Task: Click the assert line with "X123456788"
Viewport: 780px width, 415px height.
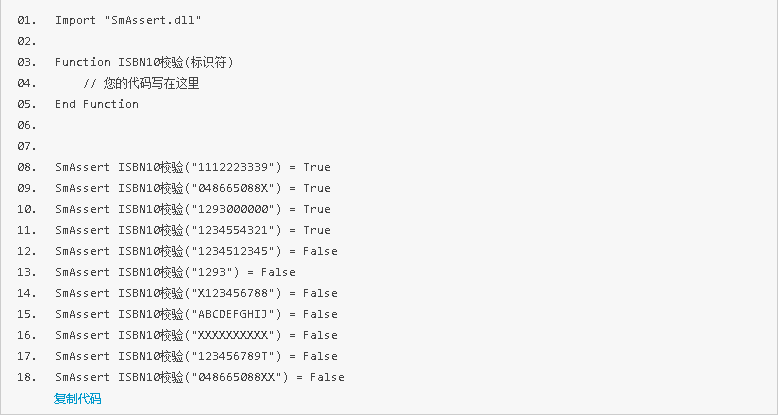Action: [x=196, y=293]
